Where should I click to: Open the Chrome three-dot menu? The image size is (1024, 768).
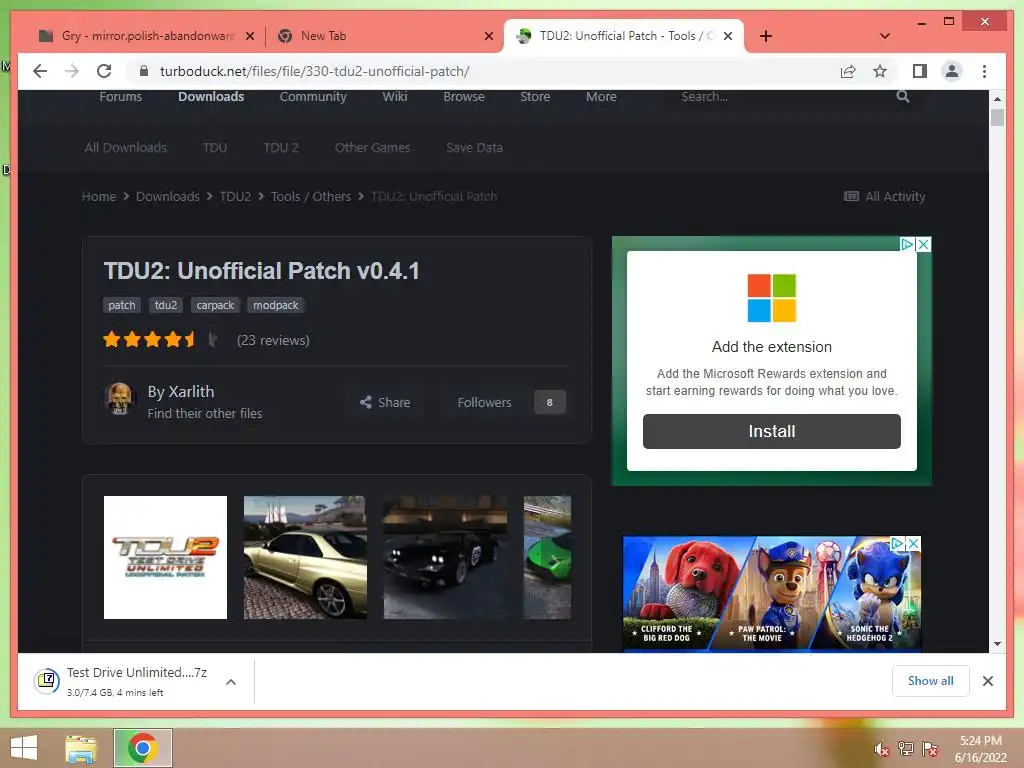coord(984,71)
